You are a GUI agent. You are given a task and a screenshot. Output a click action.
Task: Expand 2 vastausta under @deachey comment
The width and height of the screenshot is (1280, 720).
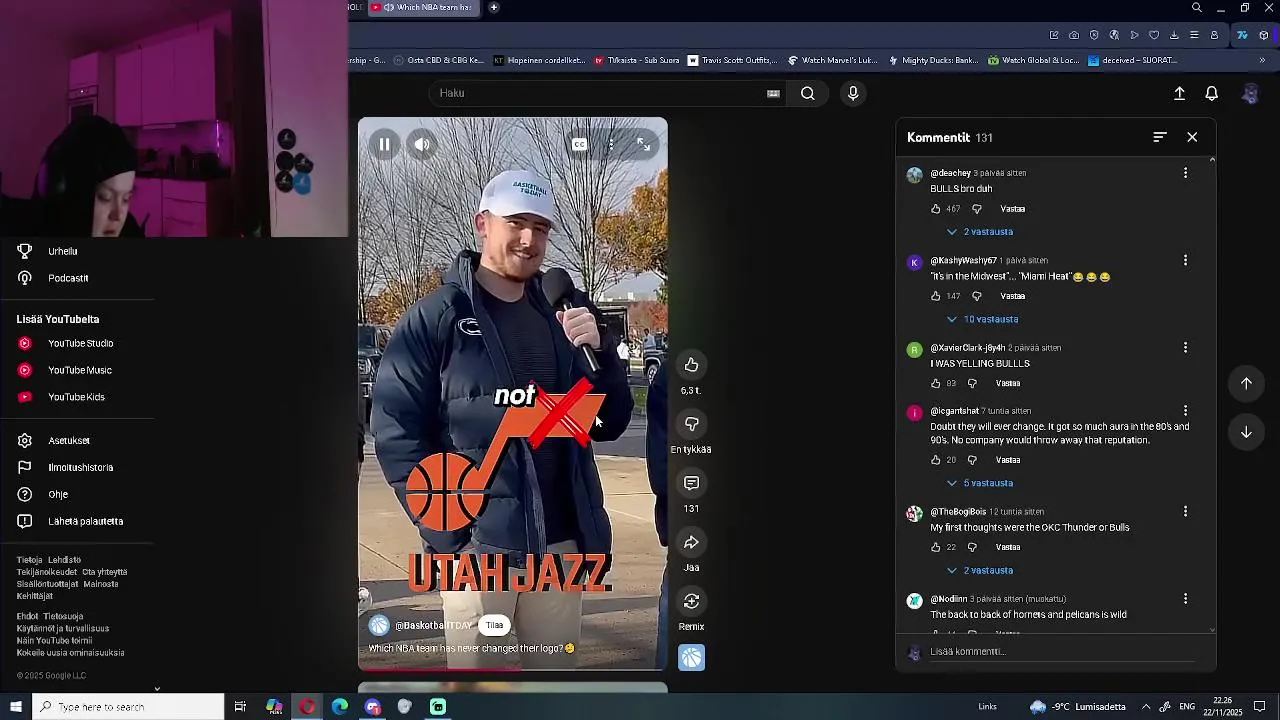pyautogui.click(x=980, y=232)
